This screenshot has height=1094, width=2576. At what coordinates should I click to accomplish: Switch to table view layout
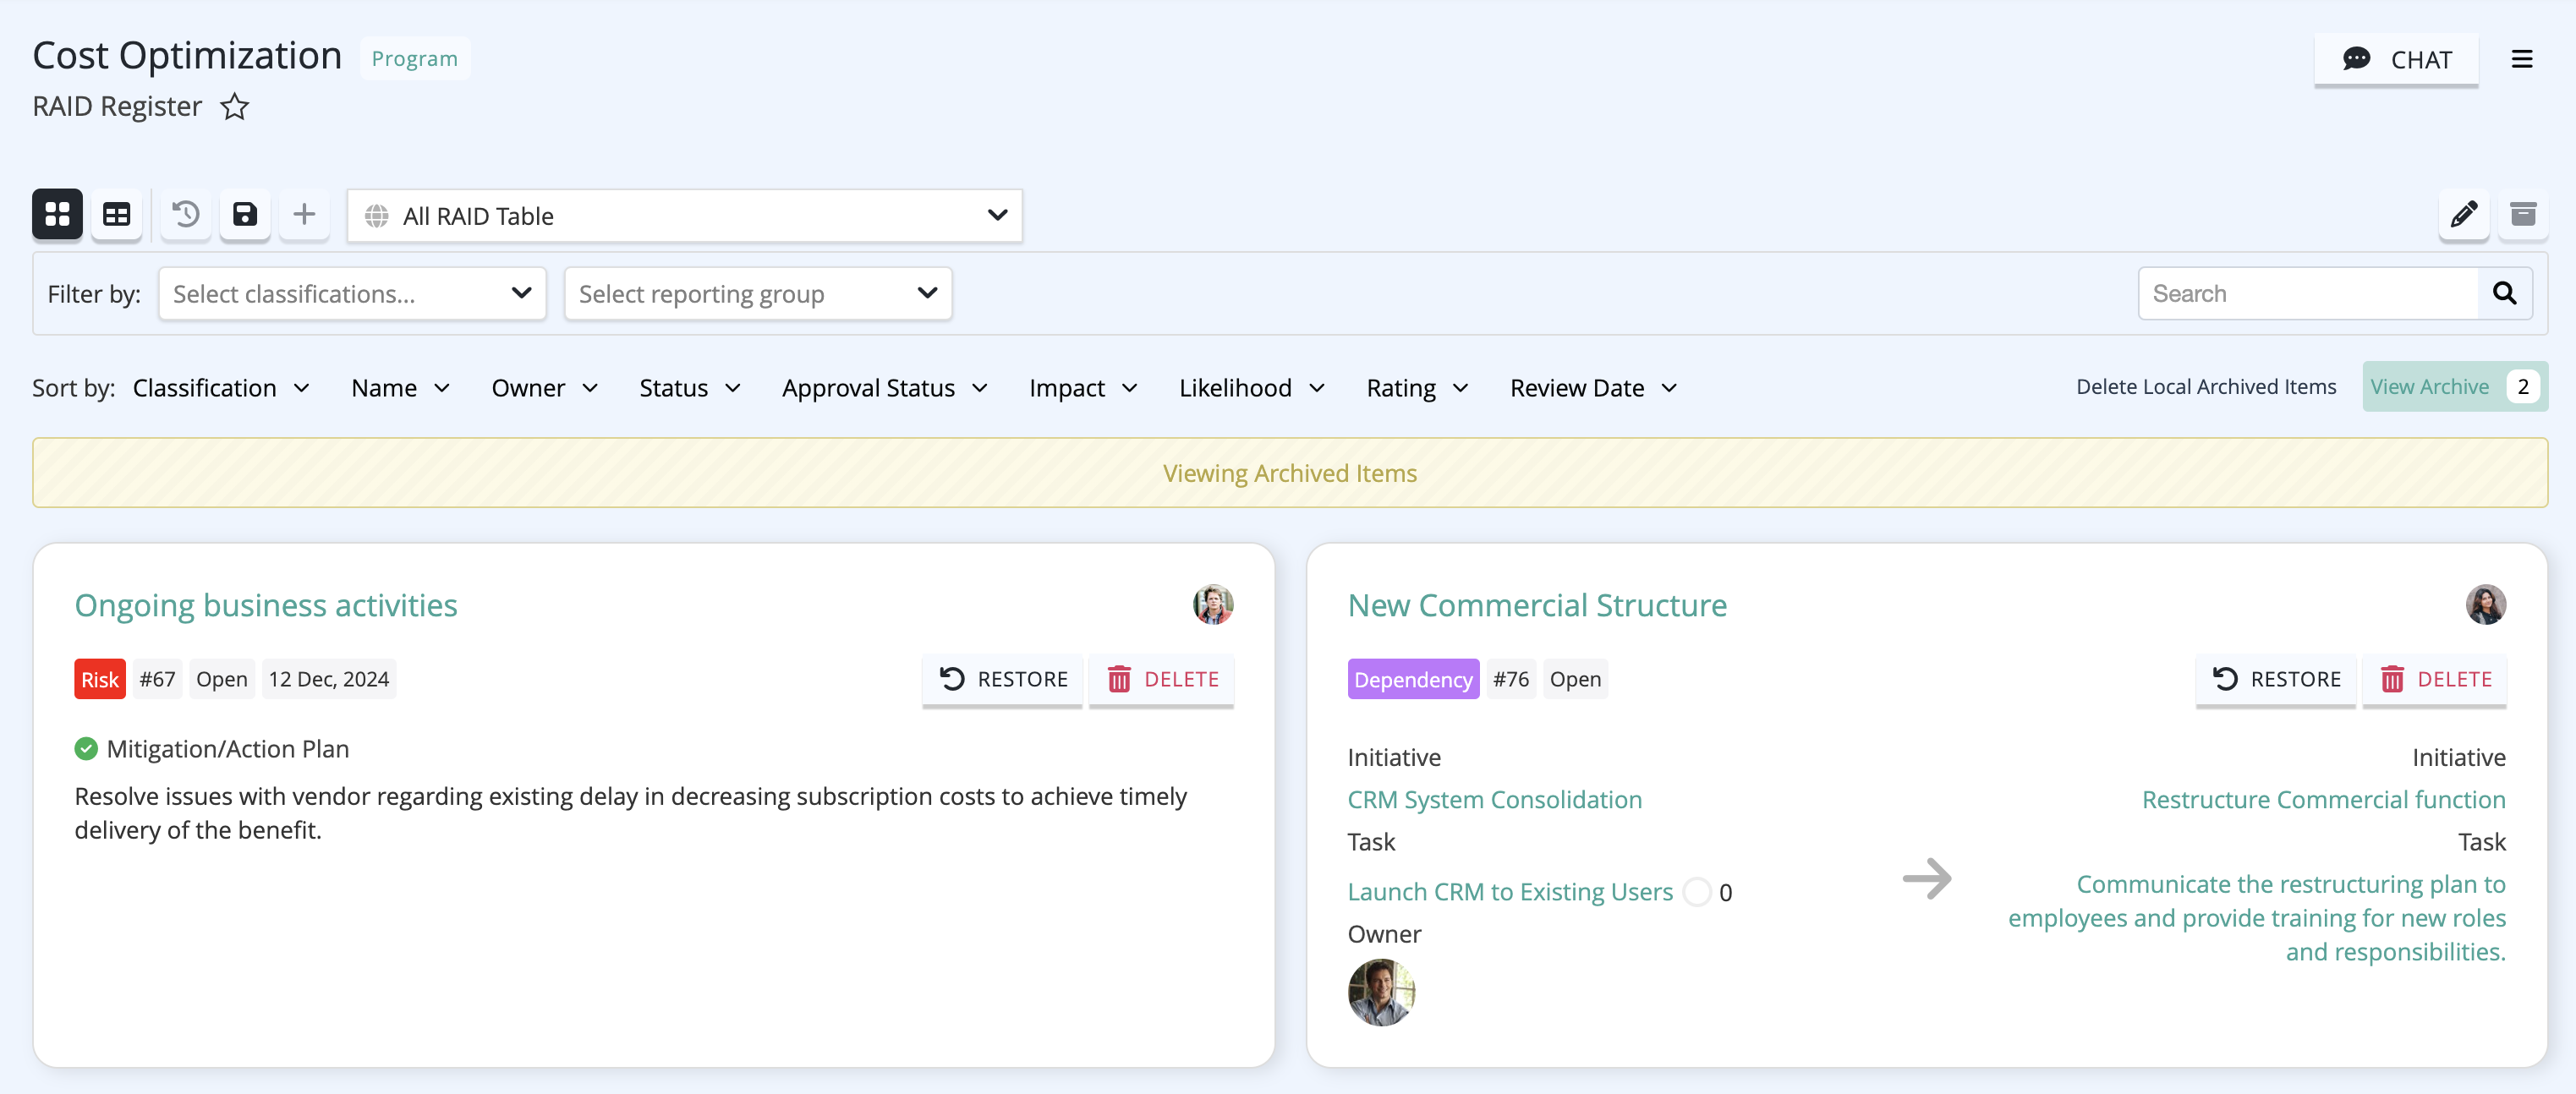117,215
